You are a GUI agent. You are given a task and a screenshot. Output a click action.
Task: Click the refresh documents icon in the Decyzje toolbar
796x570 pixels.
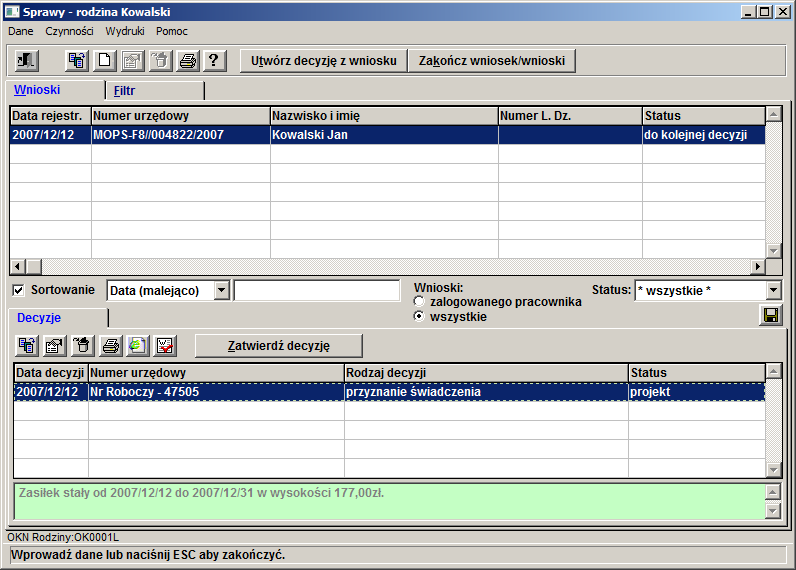pos(27,346)
